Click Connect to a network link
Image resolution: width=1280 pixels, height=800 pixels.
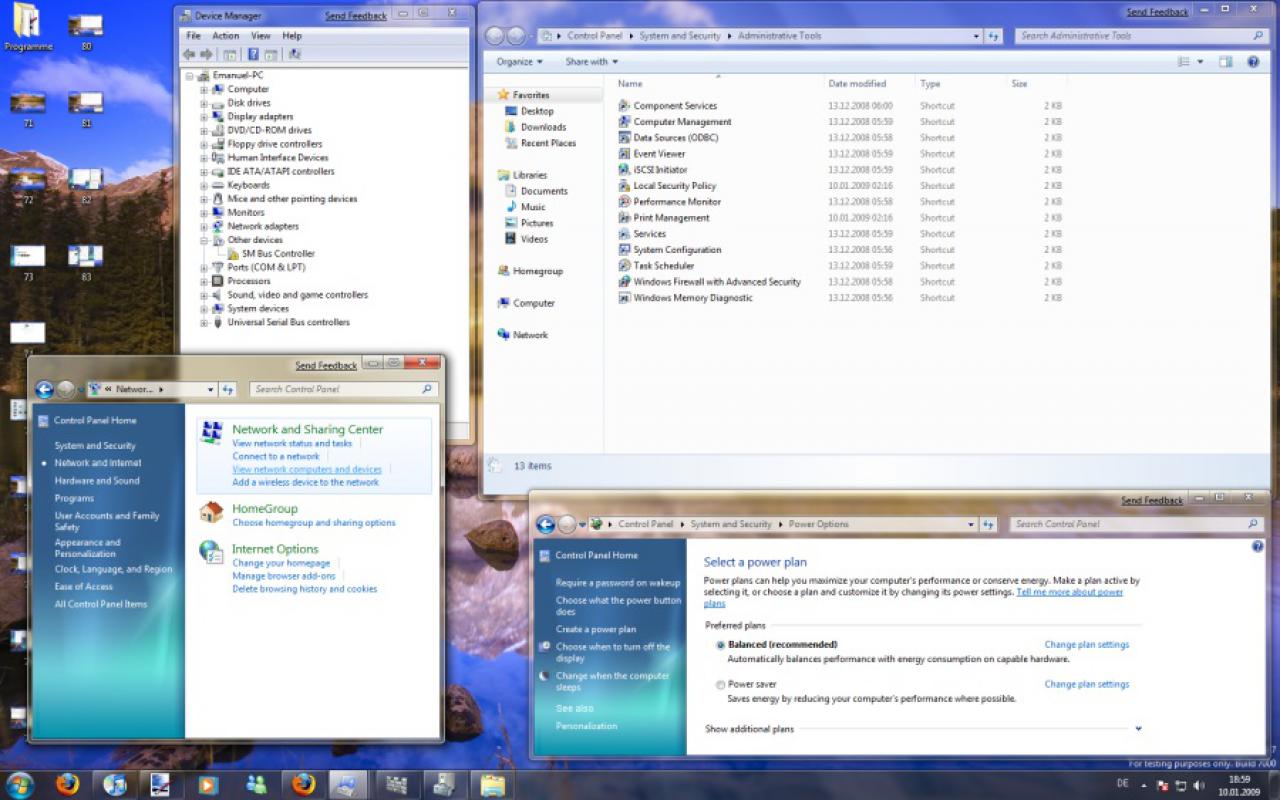click(x=276, y=456)
